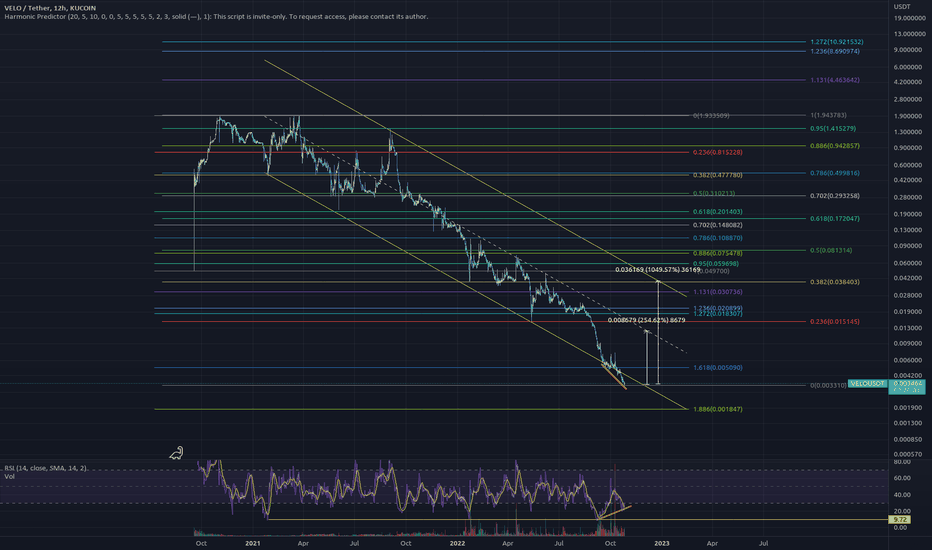Select Fib label 1.131(0.030736)
This screenshot has width=932, height=550.
(x=717, y=292)
